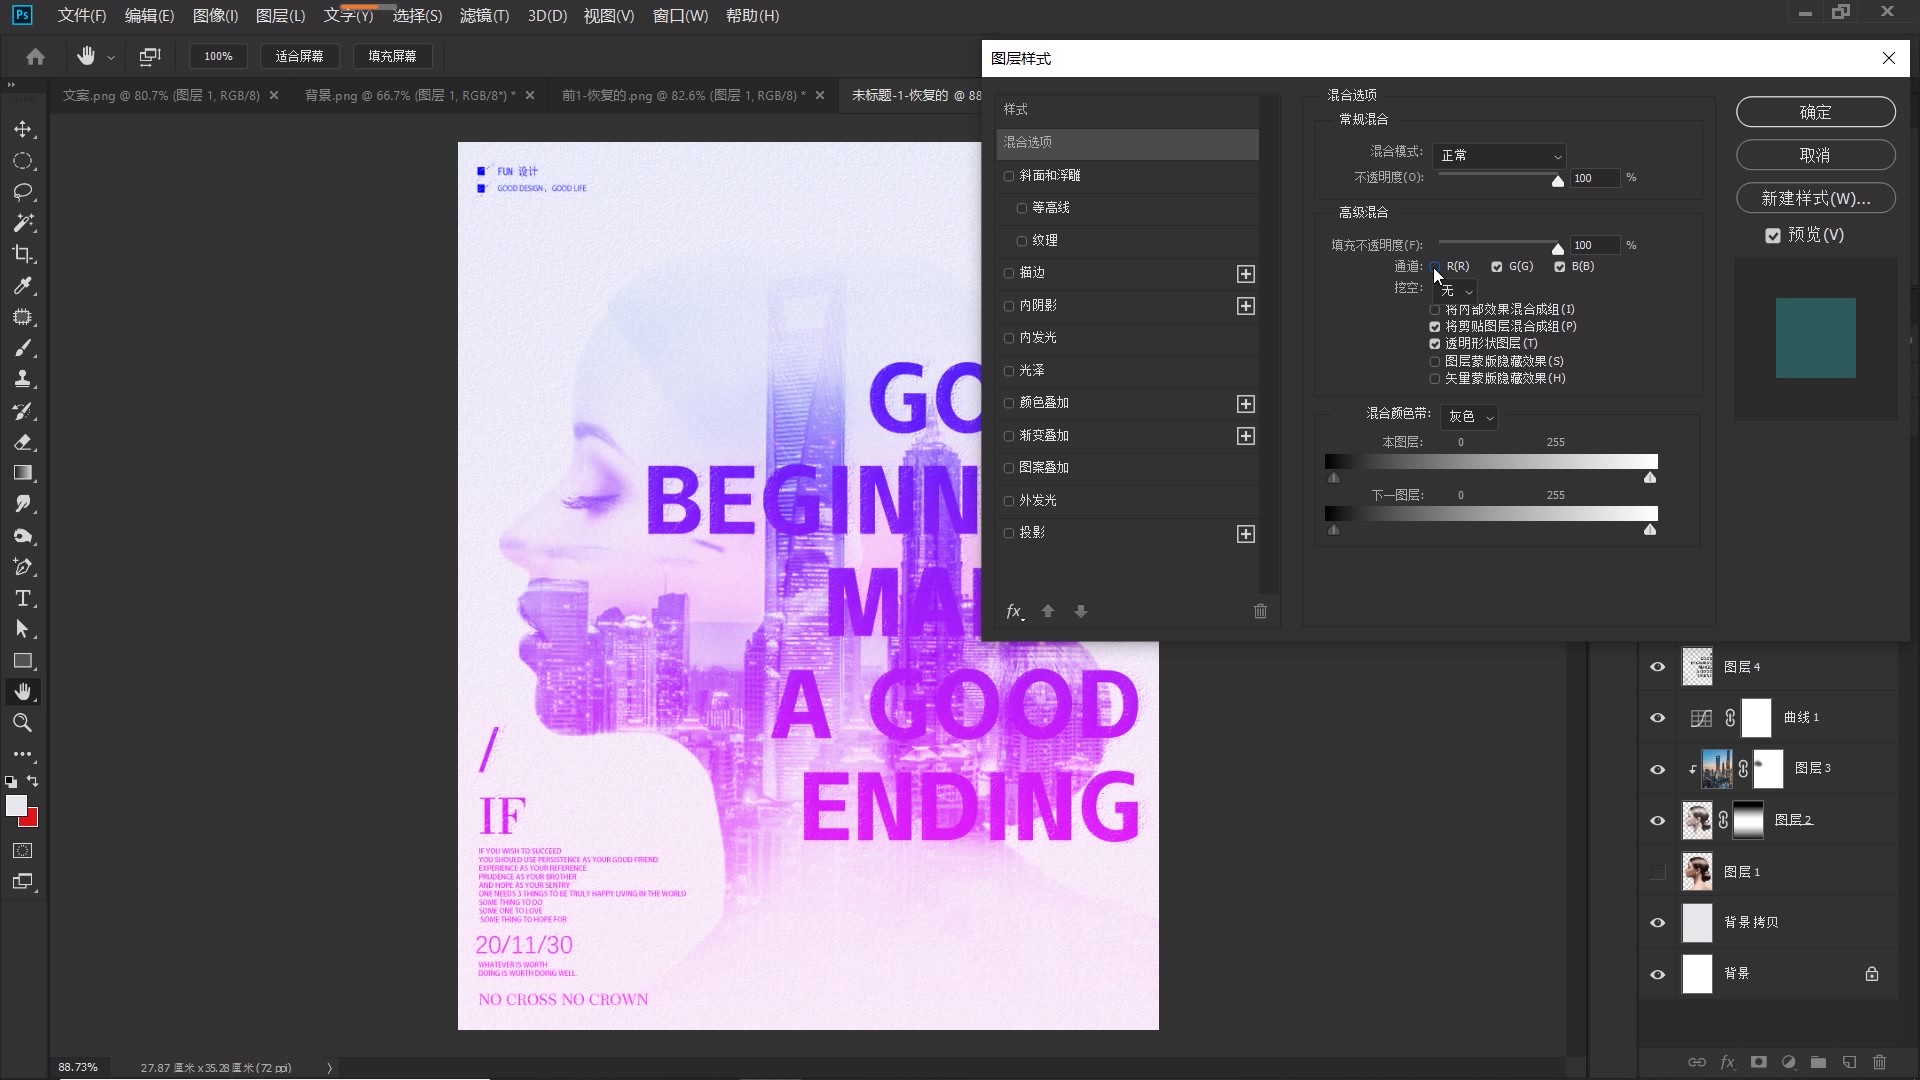
Task: Click the 新建样式(W)... button
Action: [1815, 198]
